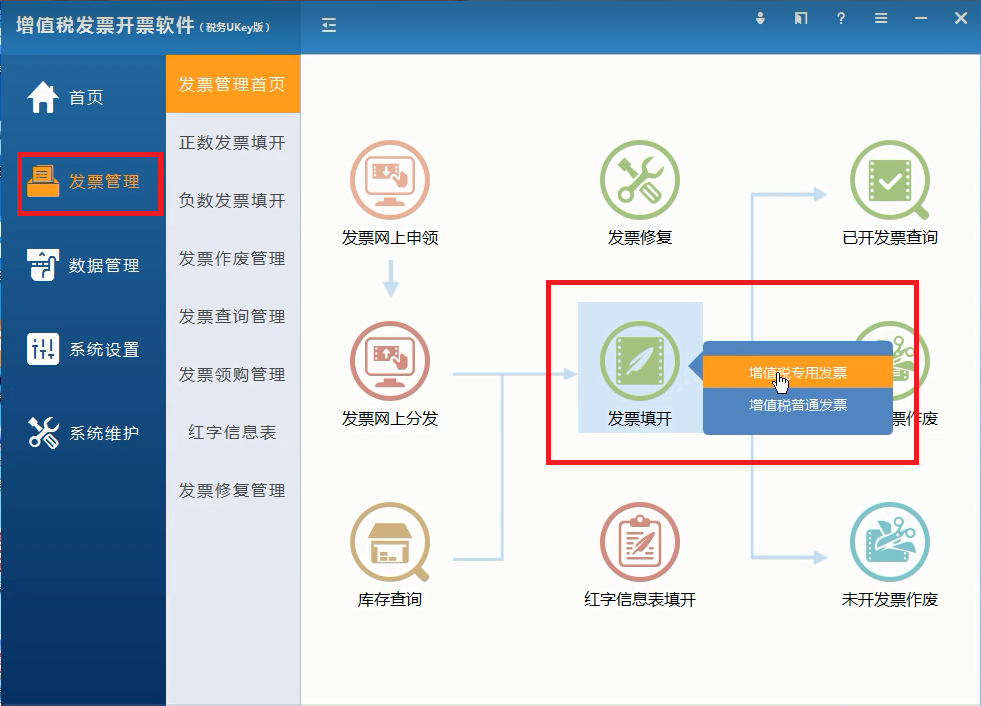Click the 发票网上申领 icon
The height and width of the screenshot is (706, 981).
[x=390, y=180]
